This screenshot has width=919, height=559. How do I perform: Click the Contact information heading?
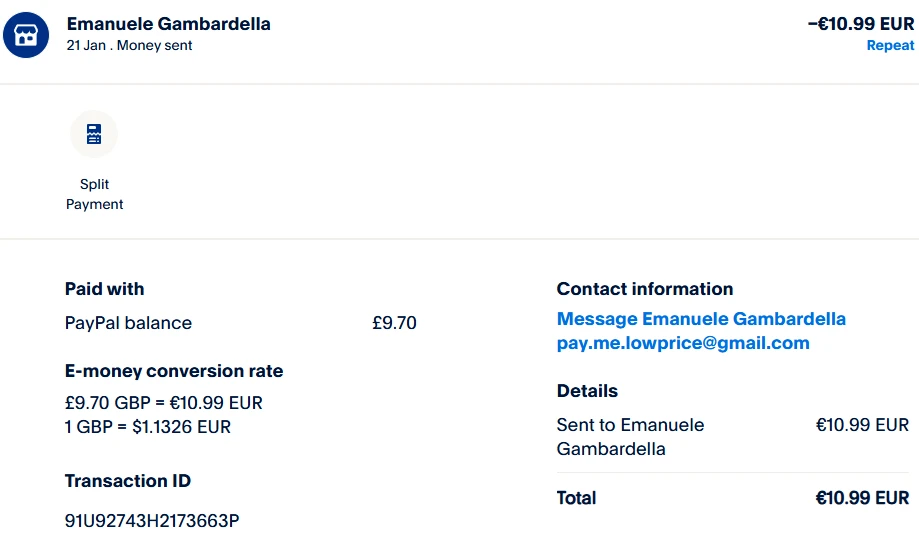pos(645,289)
